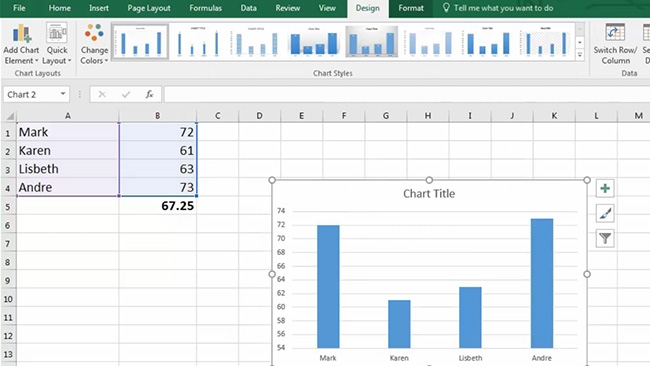Click the Karen bar in chart
Screen dimensions: 650x366
(x=399, y=324)
